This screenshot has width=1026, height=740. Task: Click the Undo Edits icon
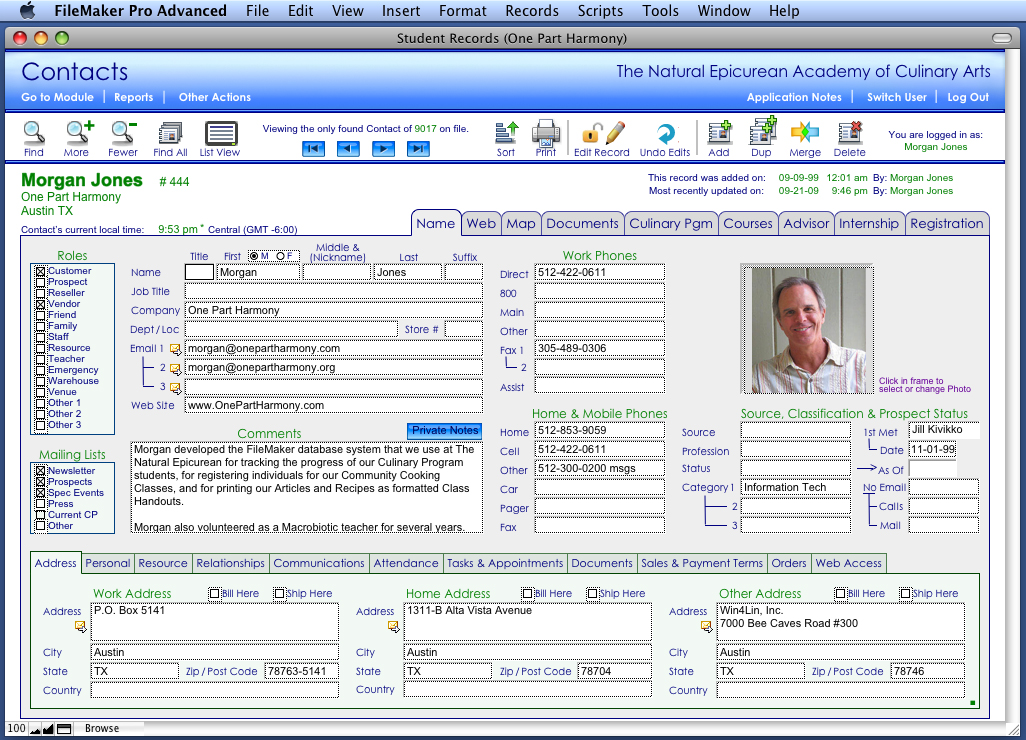point(665,133)
